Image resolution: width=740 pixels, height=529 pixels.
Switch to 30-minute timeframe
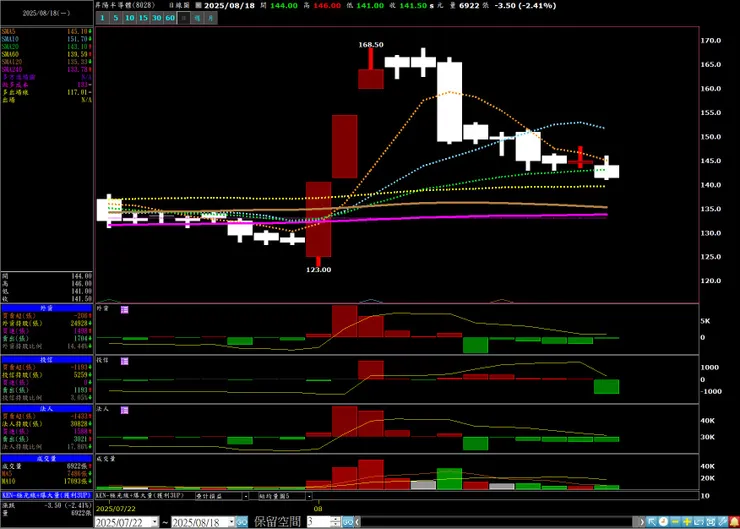(x=157, y=18)
